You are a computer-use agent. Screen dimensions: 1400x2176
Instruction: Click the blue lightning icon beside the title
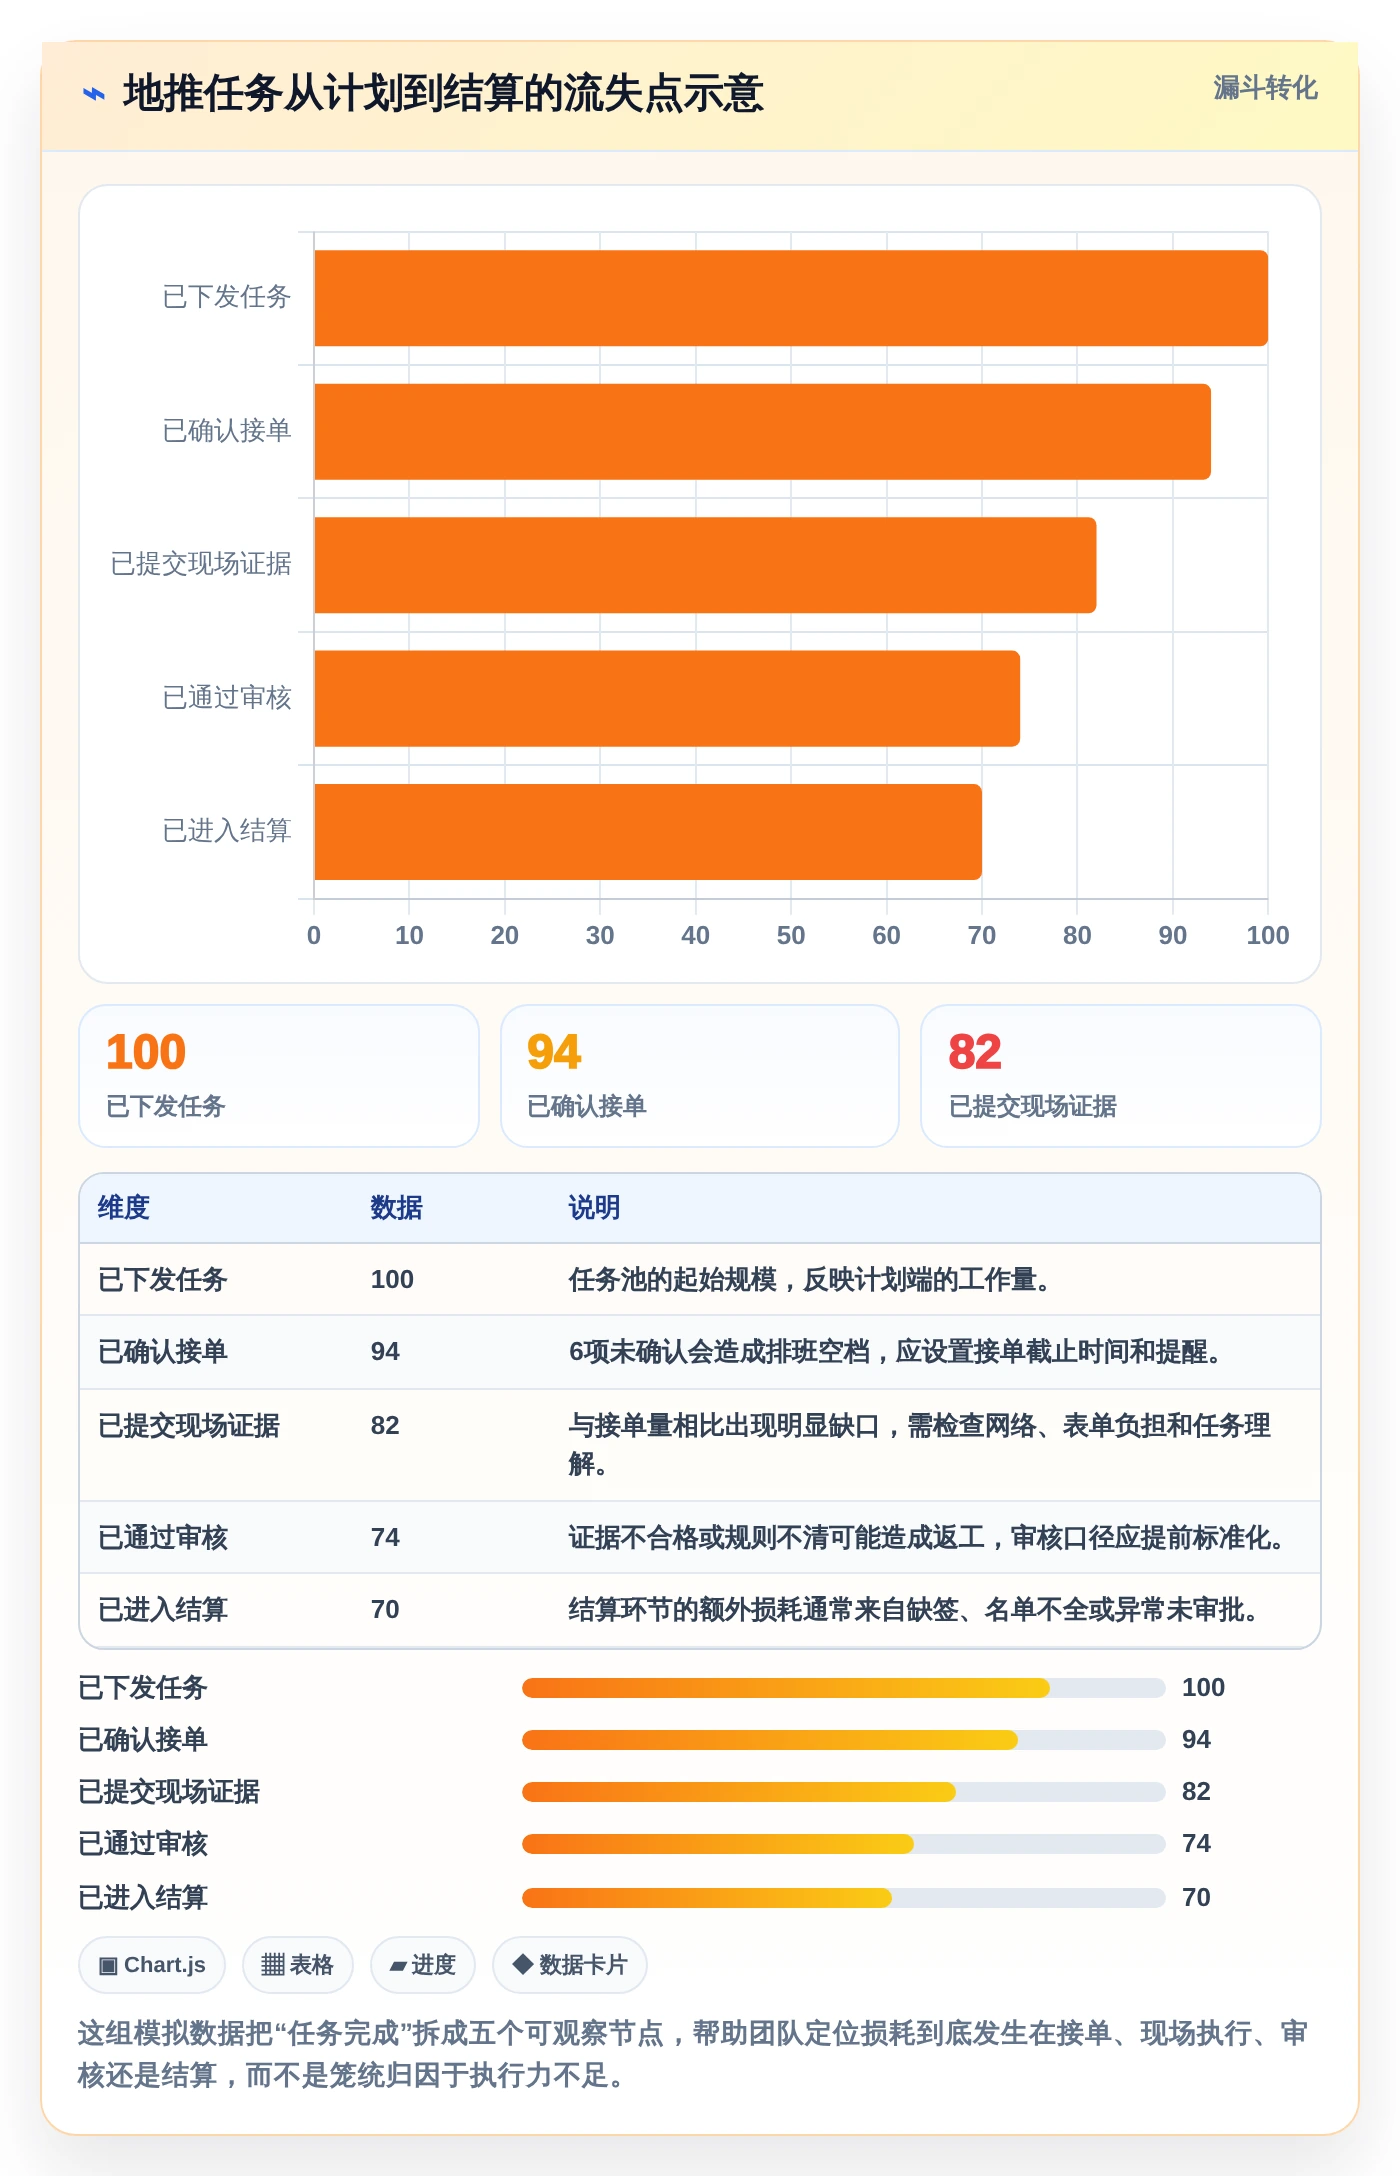(94, 94)
